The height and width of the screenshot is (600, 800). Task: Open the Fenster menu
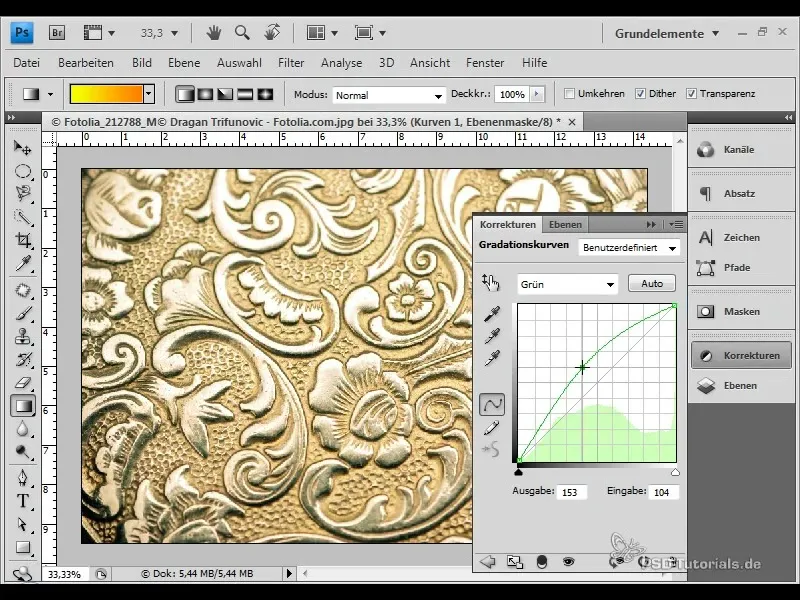tap(485, 63)
